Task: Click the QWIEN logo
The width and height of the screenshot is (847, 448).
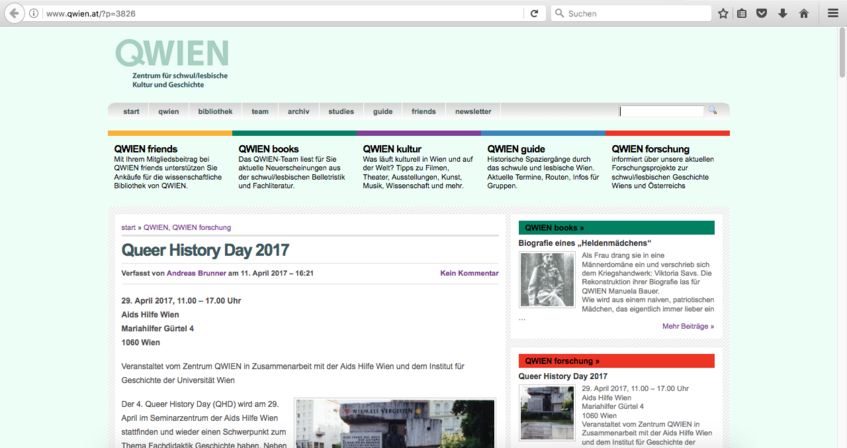Action: [x=172, y=63]
